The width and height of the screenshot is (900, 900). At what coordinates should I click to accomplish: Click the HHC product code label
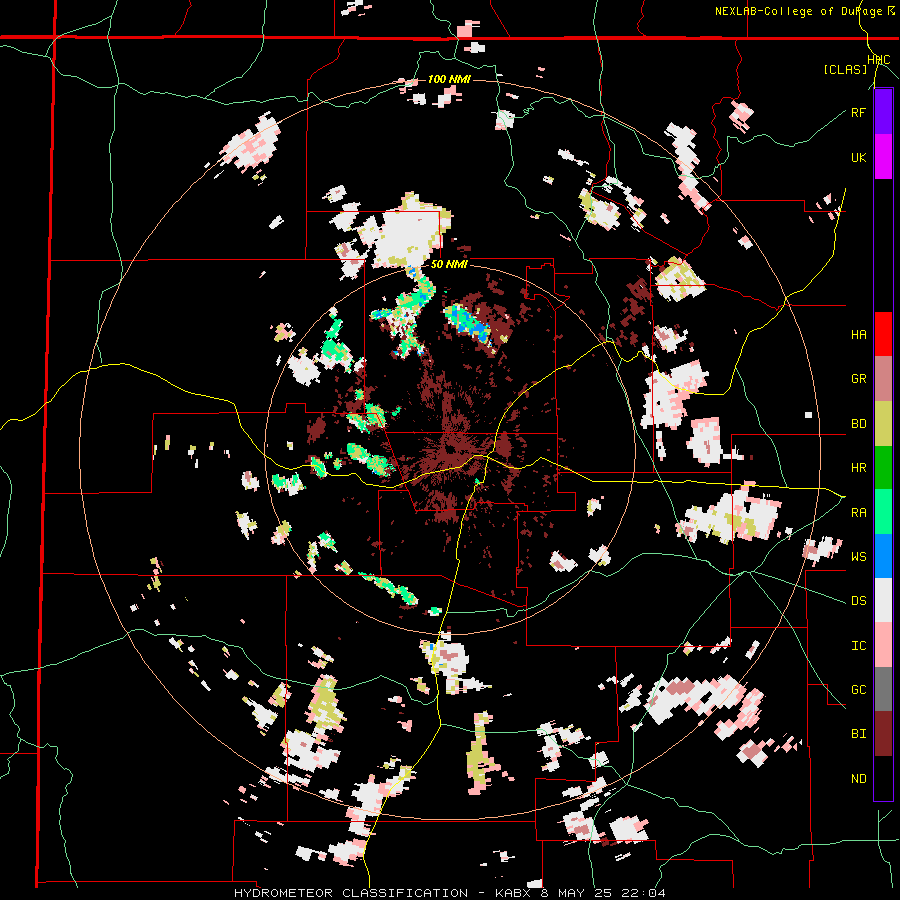pos(878,60)
